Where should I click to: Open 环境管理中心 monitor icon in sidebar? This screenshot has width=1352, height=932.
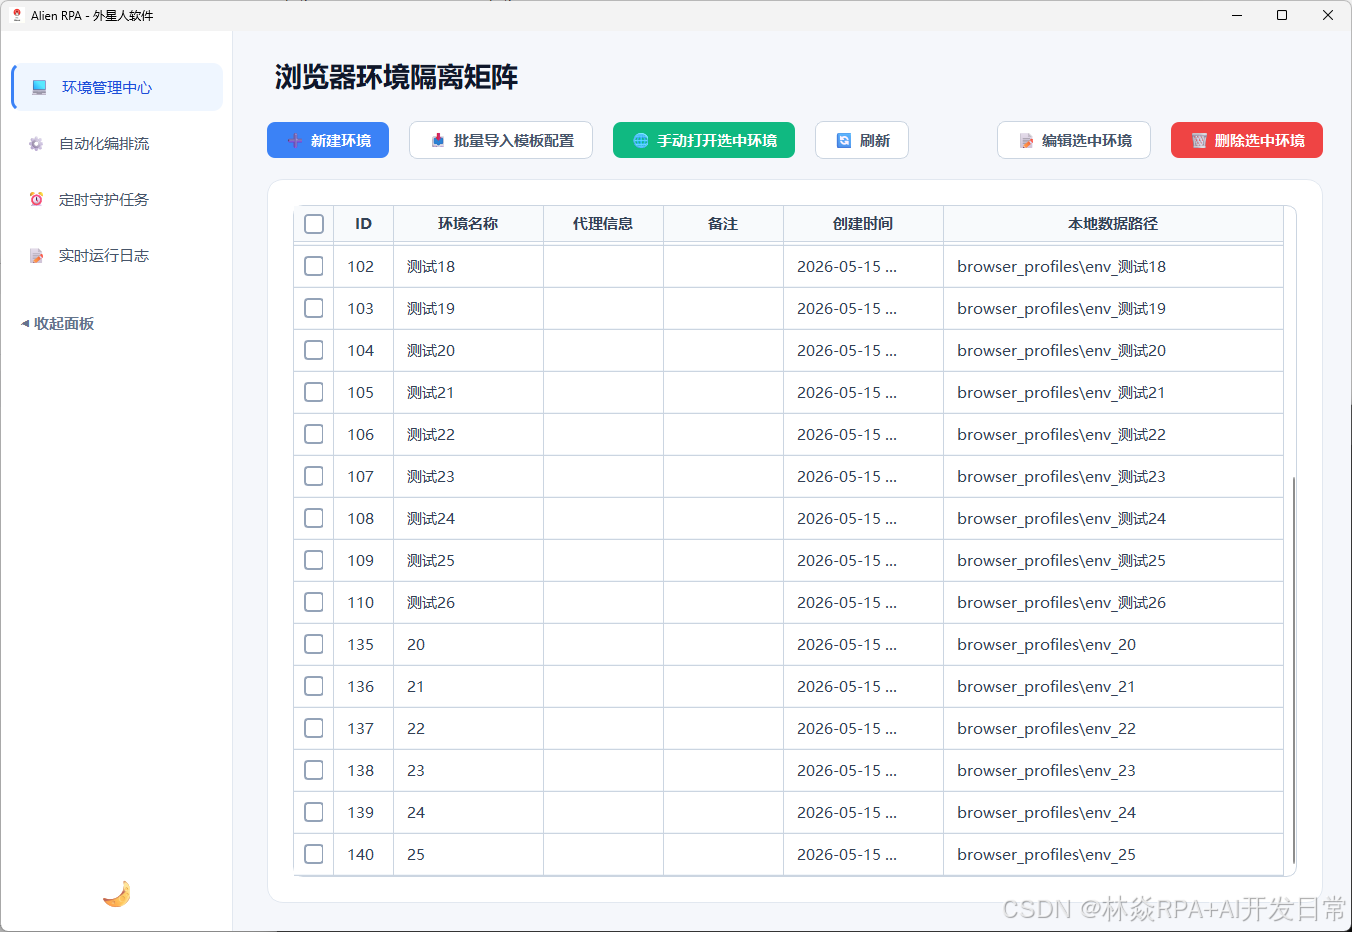(39, 87)
